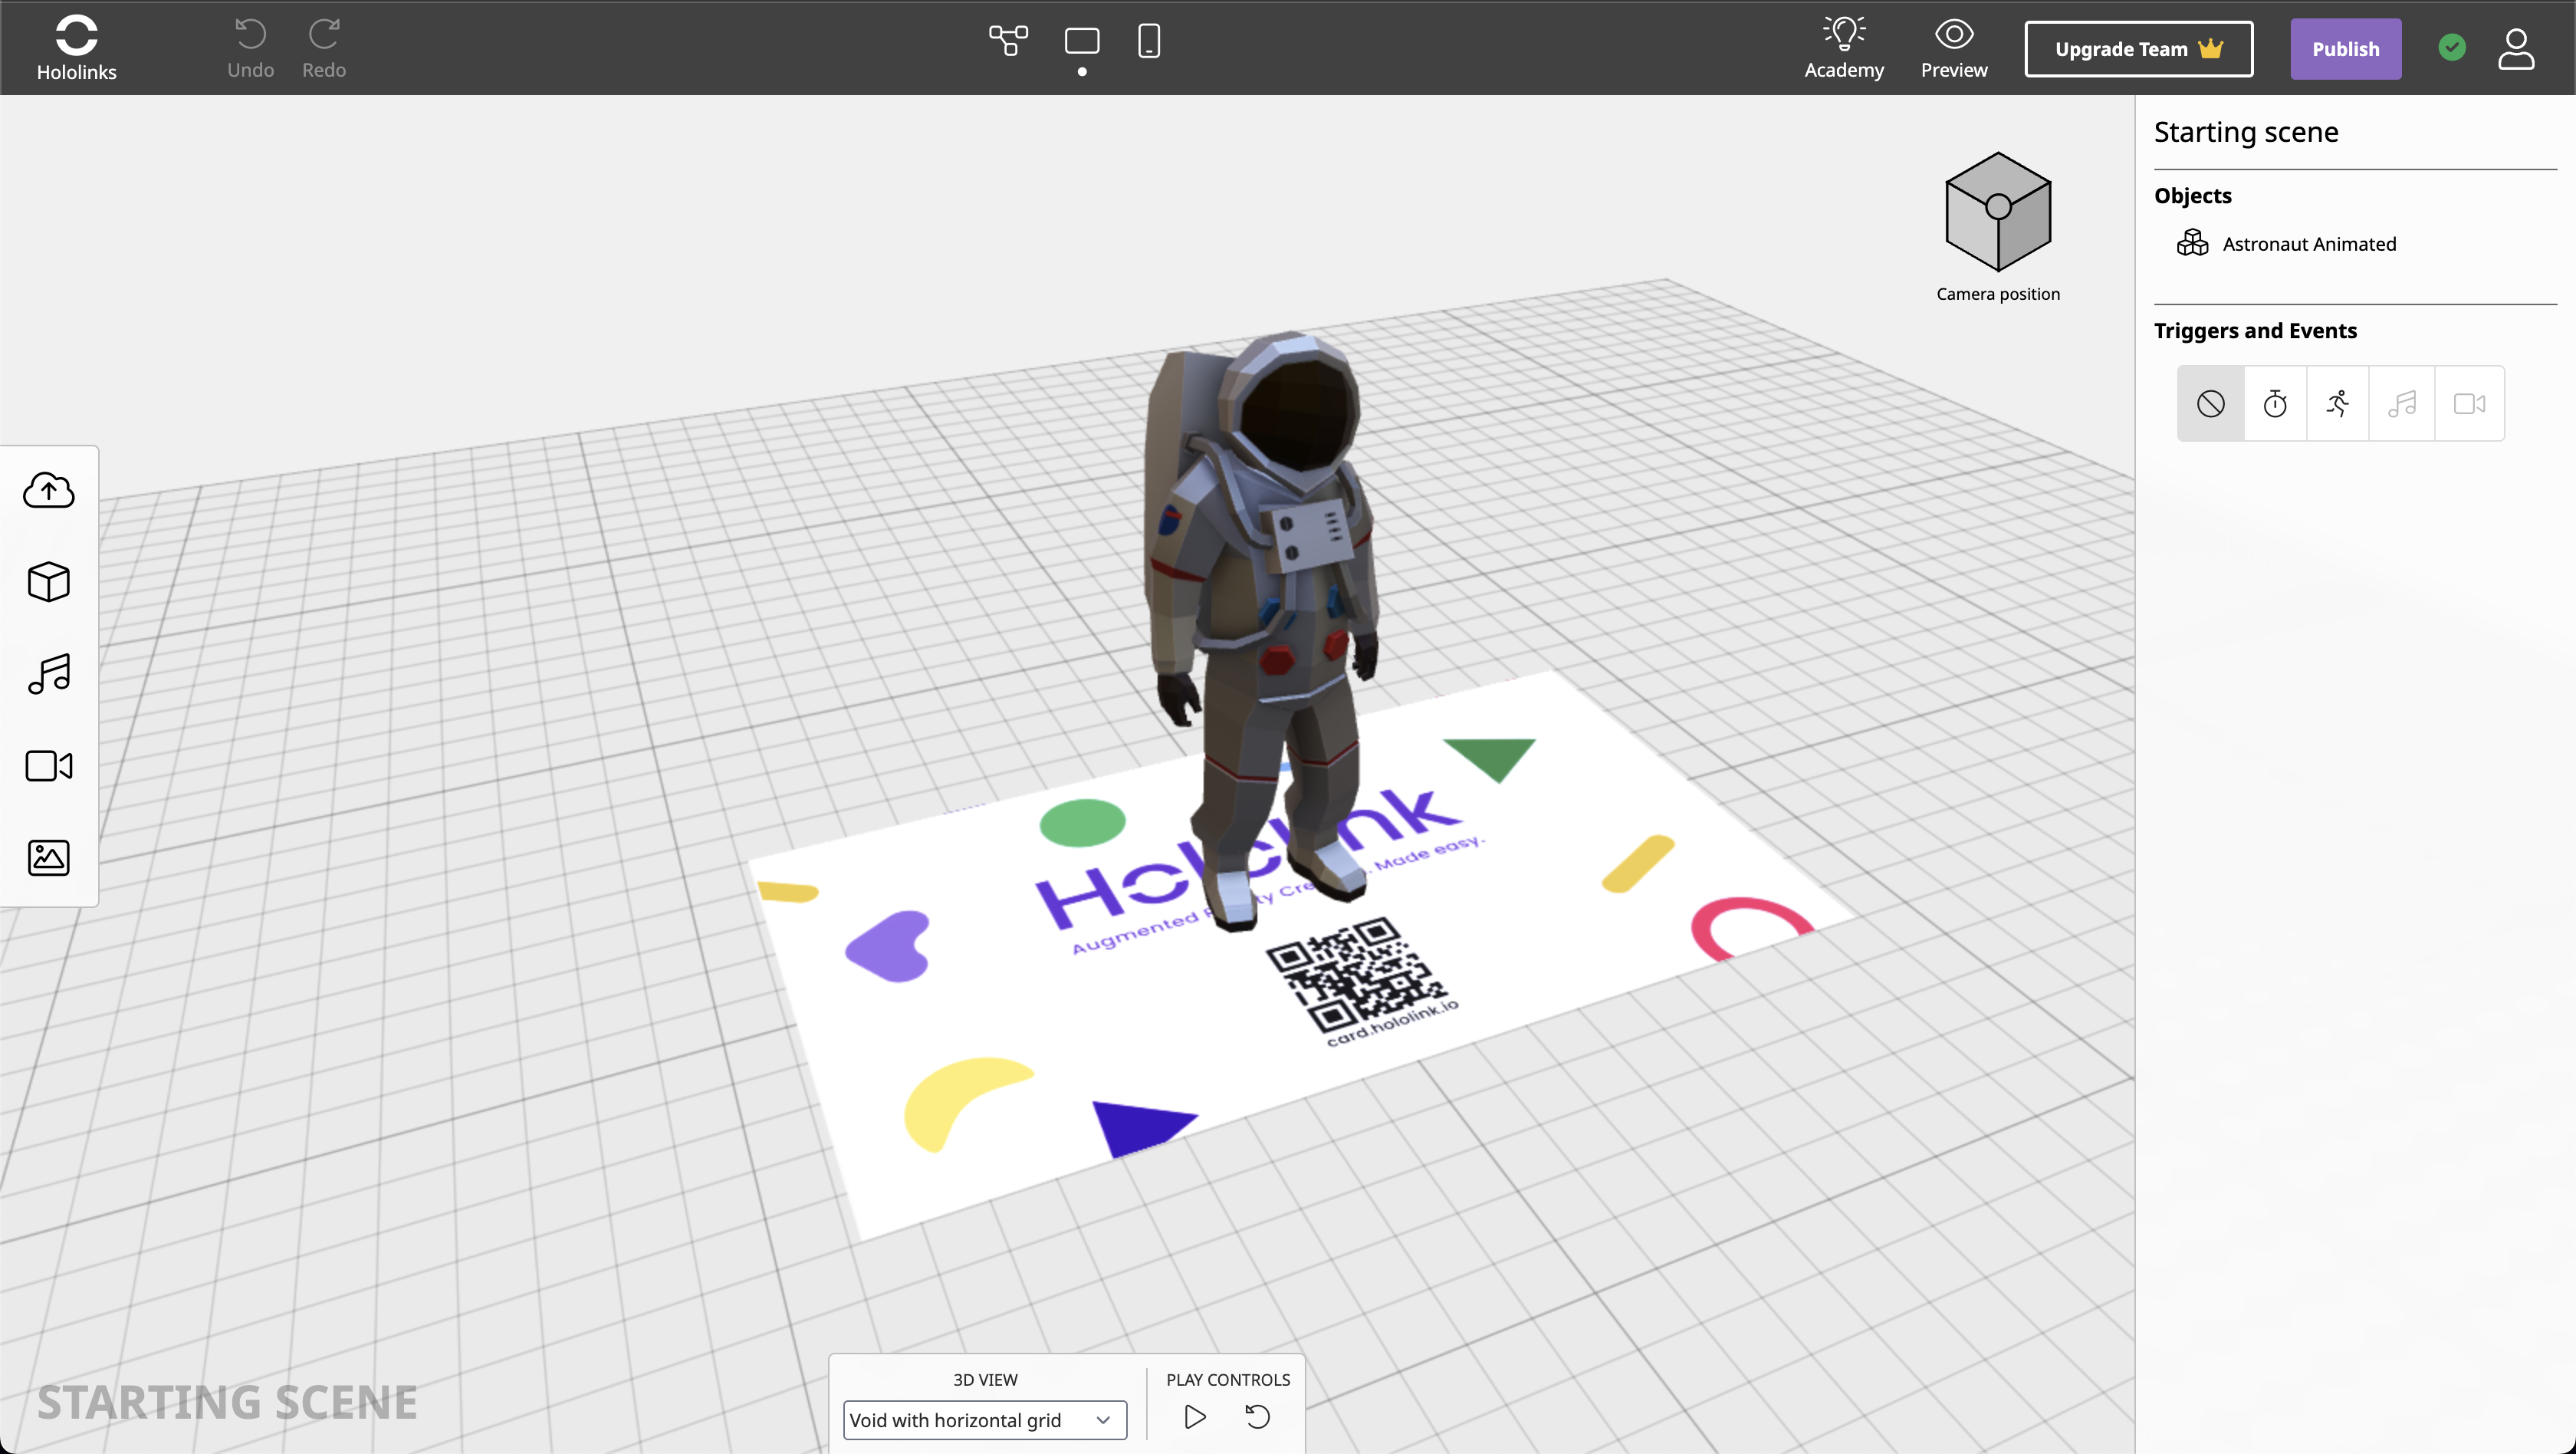
Task: Select the timer trigger
Action: tap(2275, 403)
